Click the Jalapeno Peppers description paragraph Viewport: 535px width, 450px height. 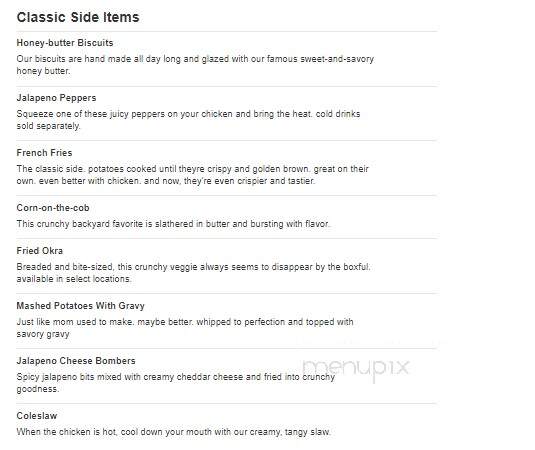click(x=188, y=120)
